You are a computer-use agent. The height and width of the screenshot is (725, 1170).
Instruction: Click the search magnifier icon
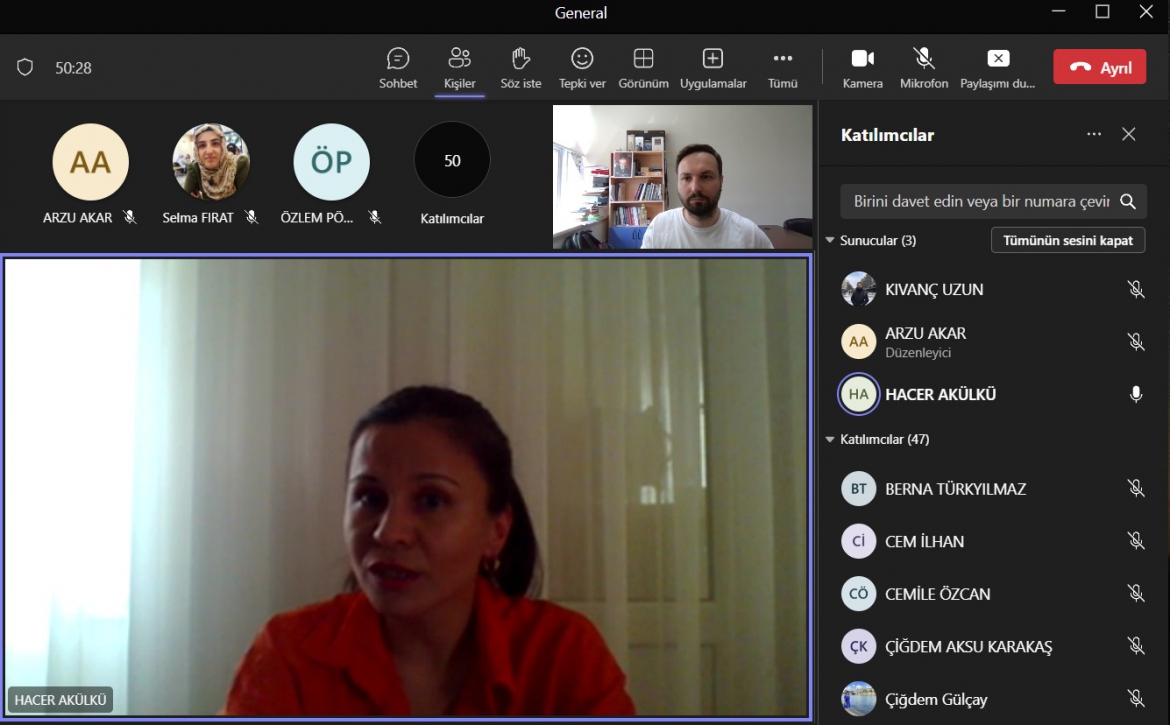click(x=1128, y=201)
